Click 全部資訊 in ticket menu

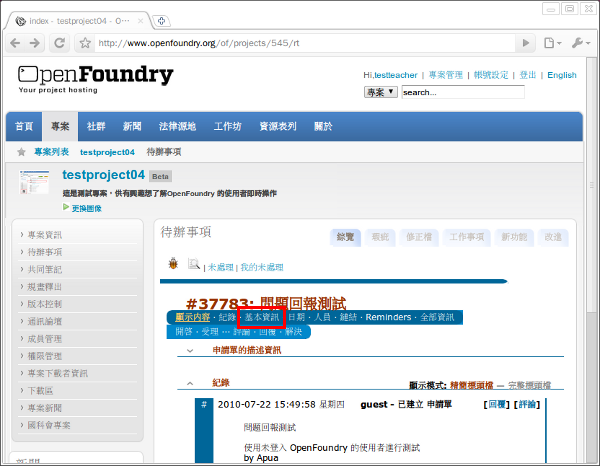pos(437,317)
